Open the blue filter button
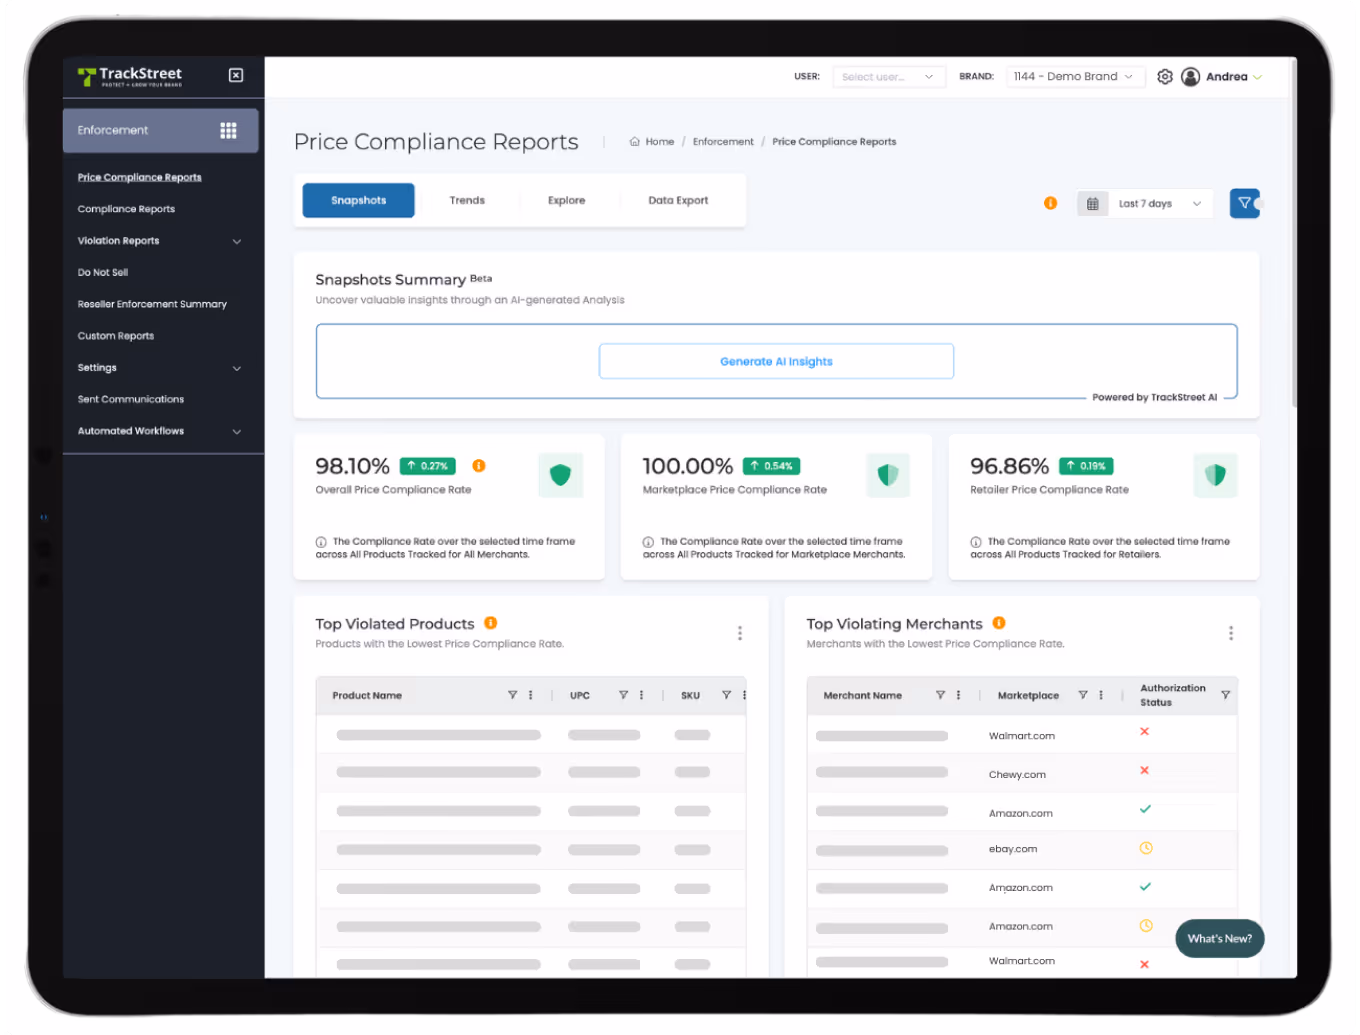Viewport: 1360px width, 1035px height. coord(1244,203)
